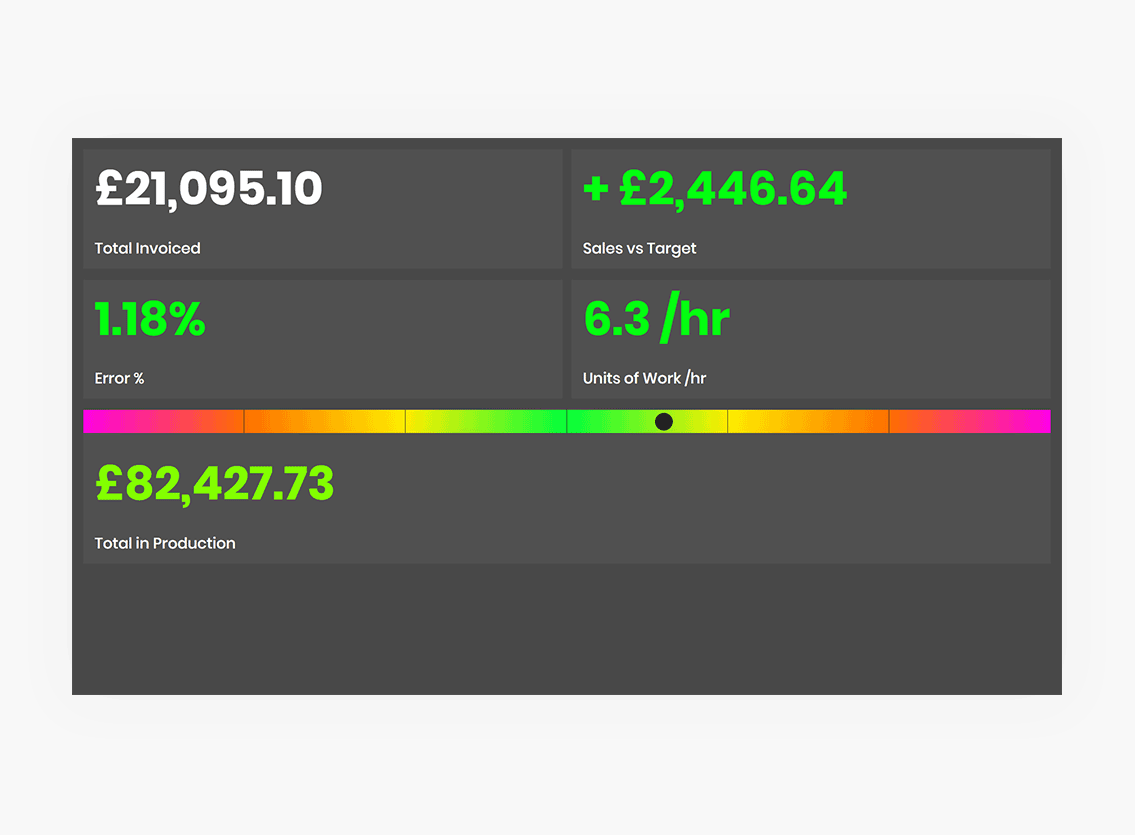Click the black dot marker on gradient bar
The width and height of the screenshot is (1135, 835).
664,422
